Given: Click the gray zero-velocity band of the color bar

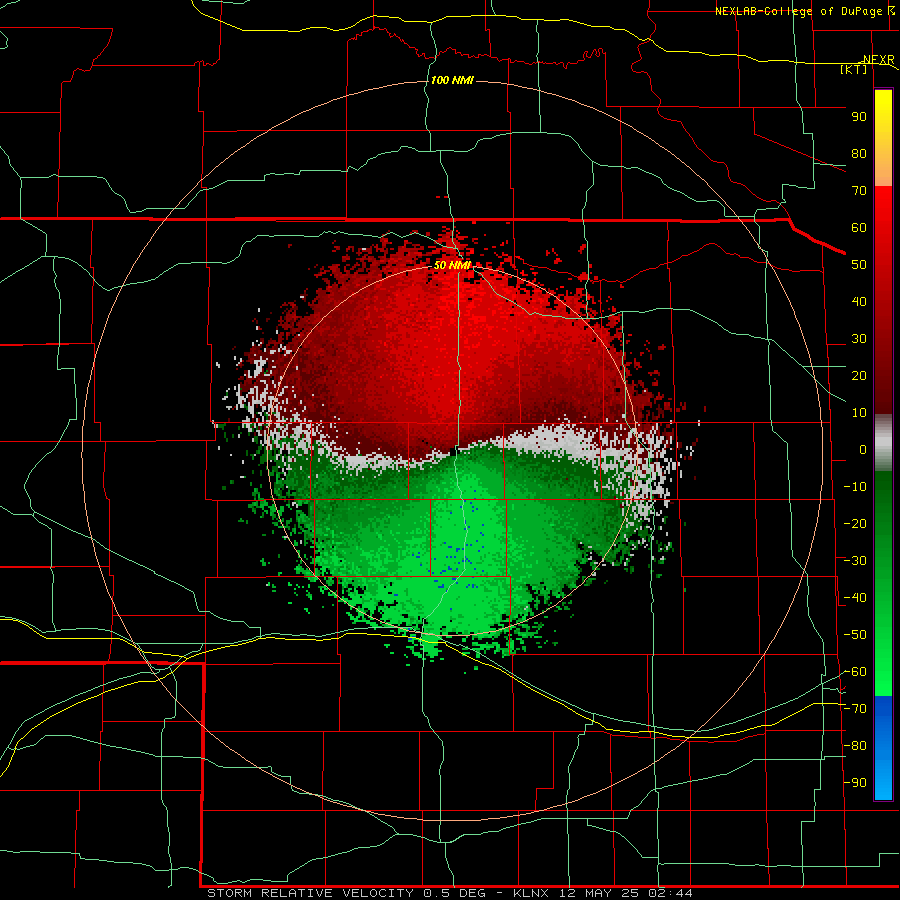Looking at the screenshot, I should click(x=883, y=442).
